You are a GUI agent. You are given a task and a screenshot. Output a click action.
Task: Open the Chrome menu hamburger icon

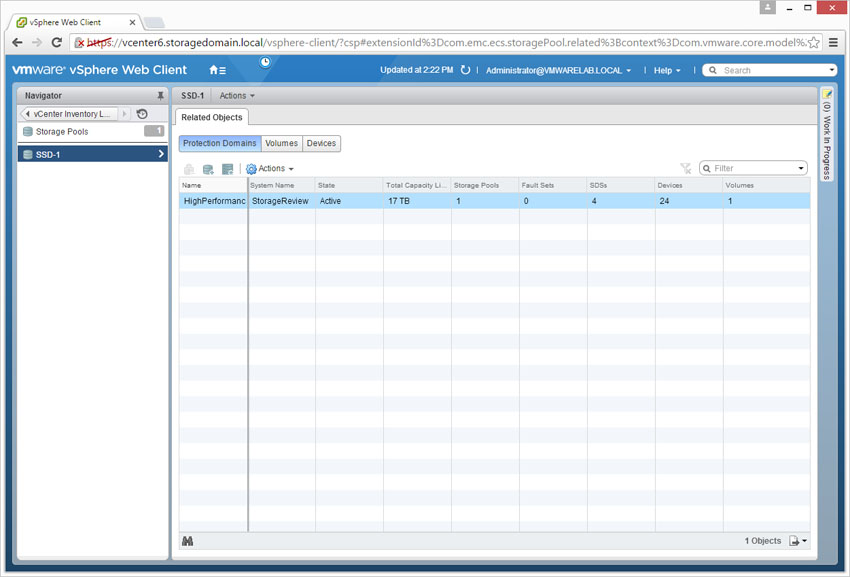pos(834,42)
